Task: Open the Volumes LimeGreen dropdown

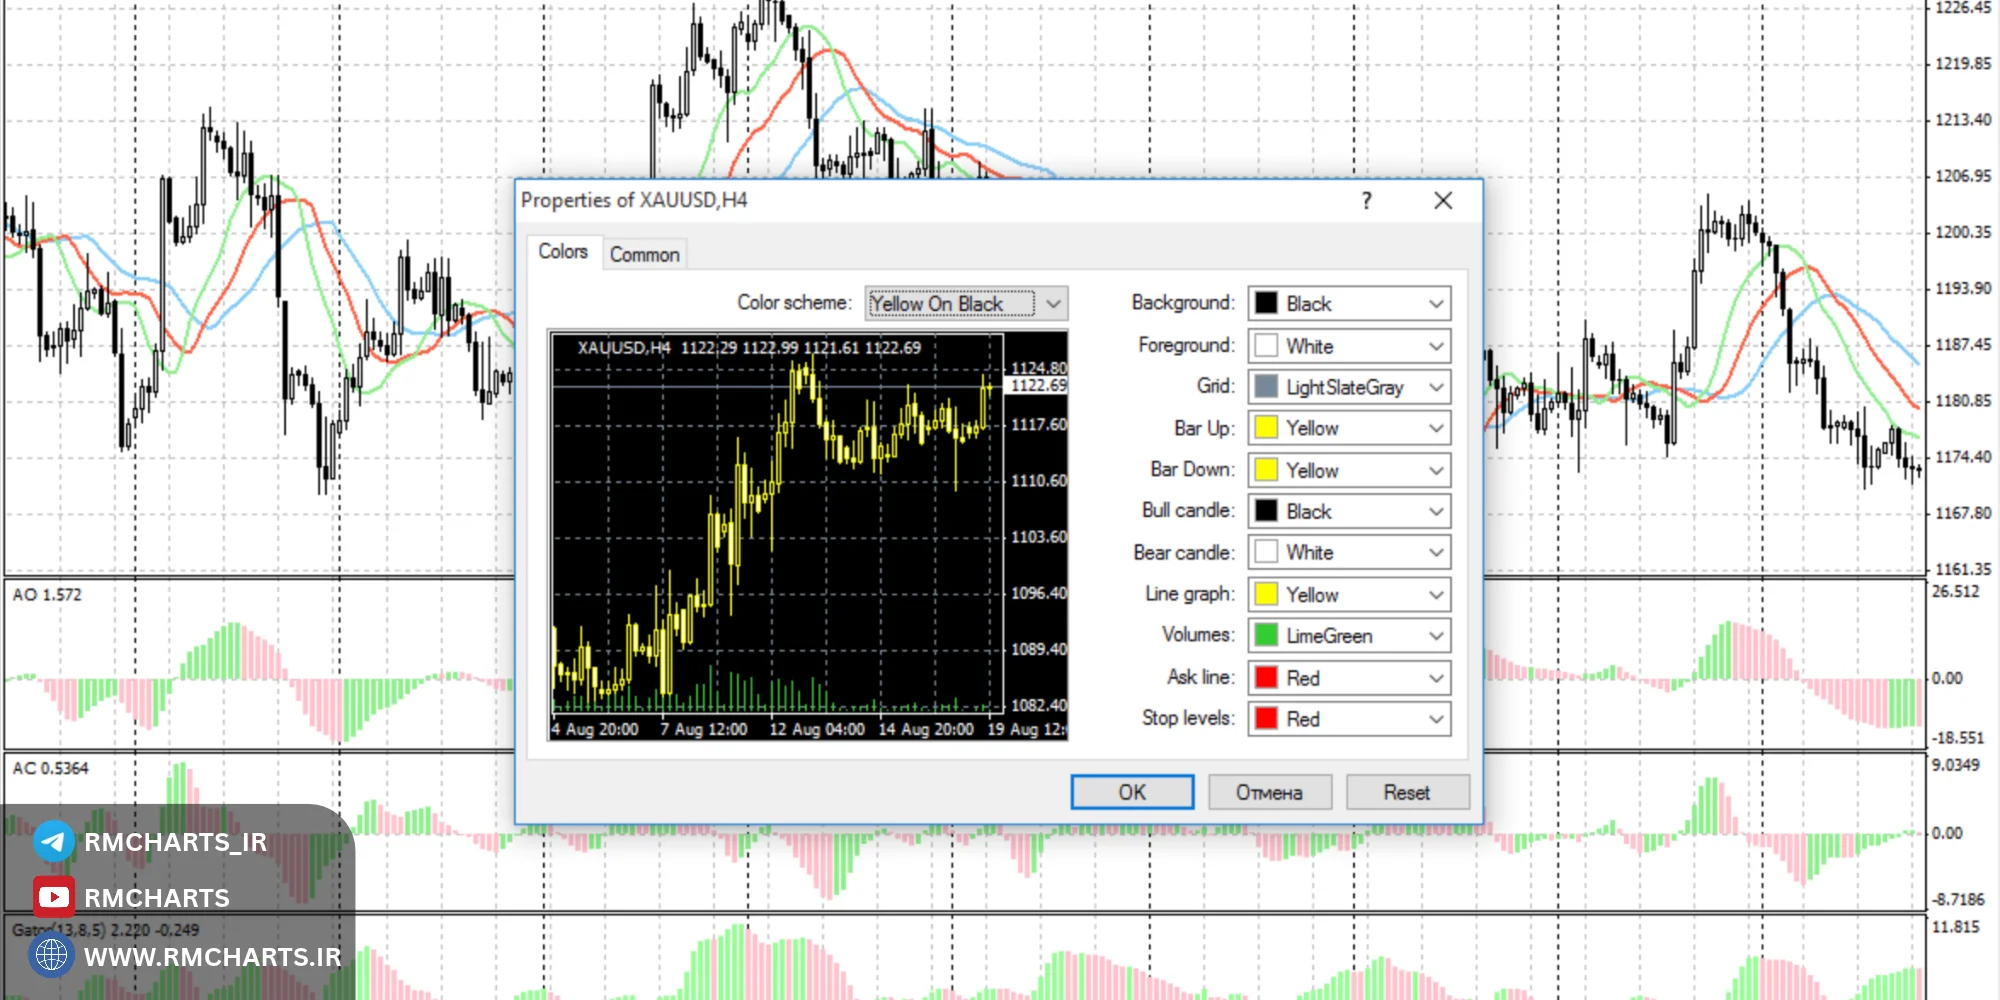Action: point(1349,635)
